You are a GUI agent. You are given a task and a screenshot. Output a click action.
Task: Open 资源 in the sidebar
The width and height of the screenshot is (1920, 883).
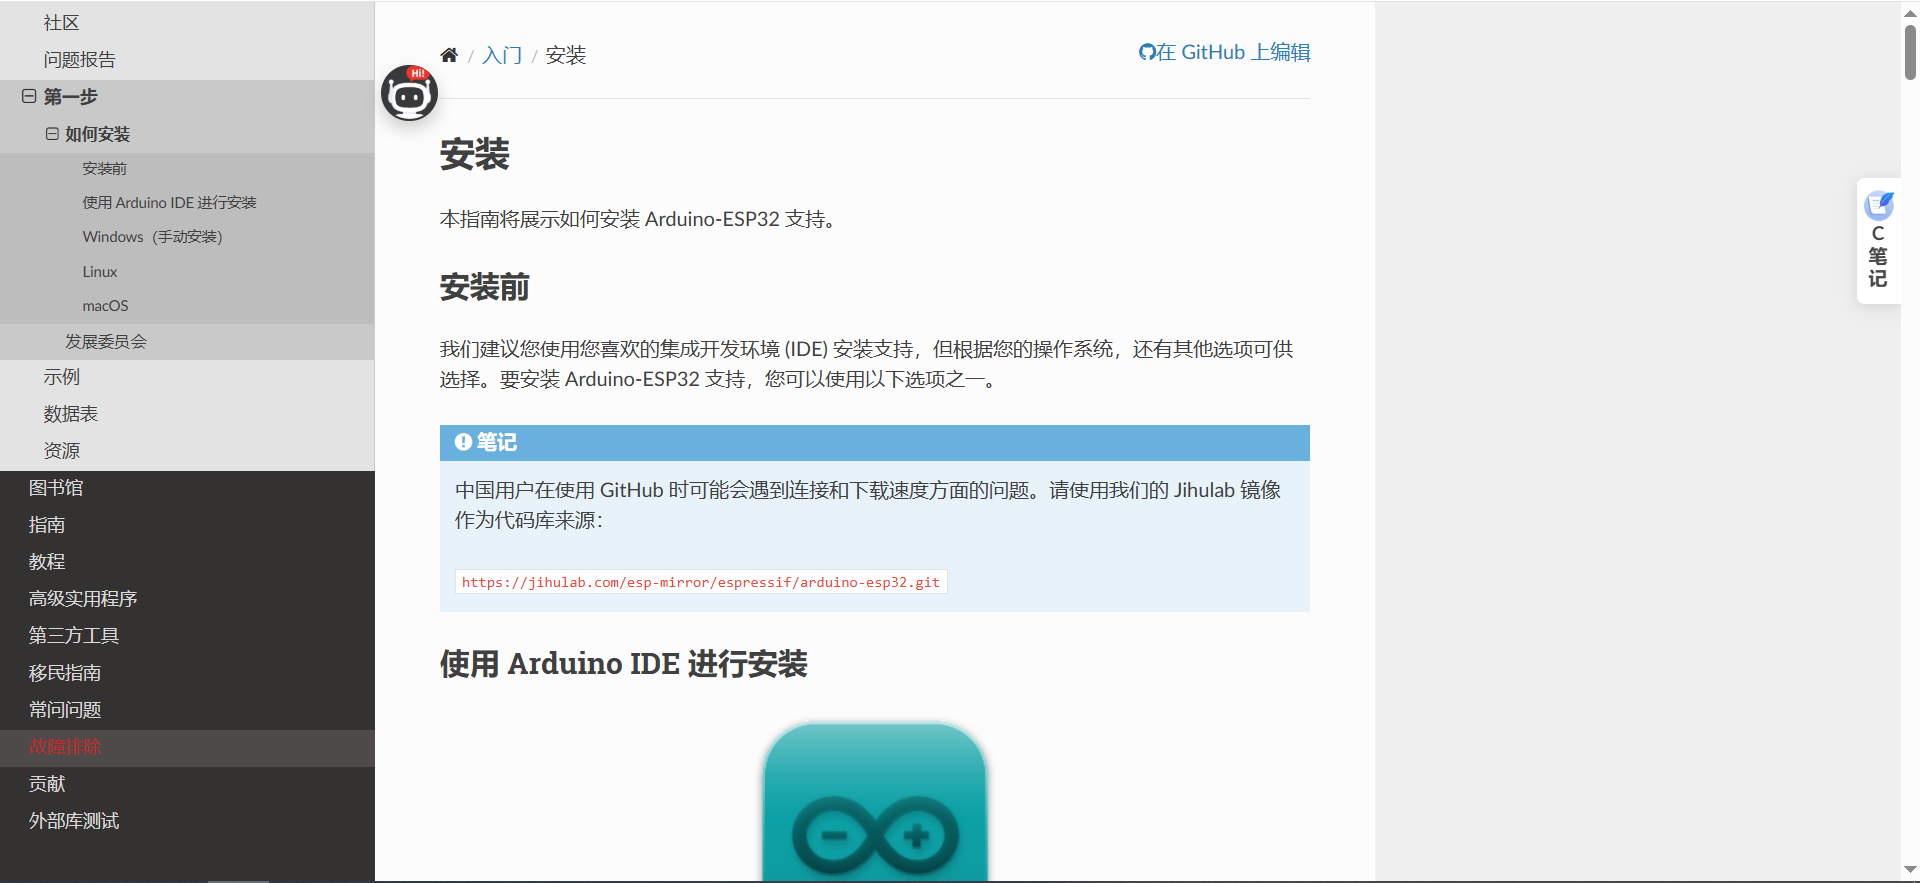coord(61,451)
